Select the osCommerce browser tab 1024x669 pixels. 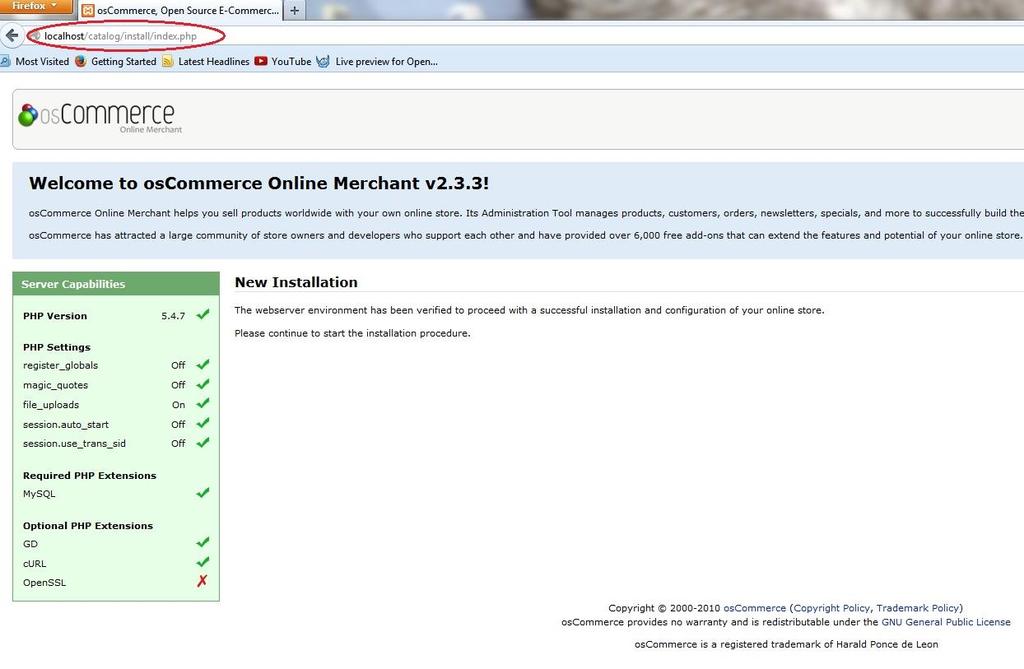[180, 10]
